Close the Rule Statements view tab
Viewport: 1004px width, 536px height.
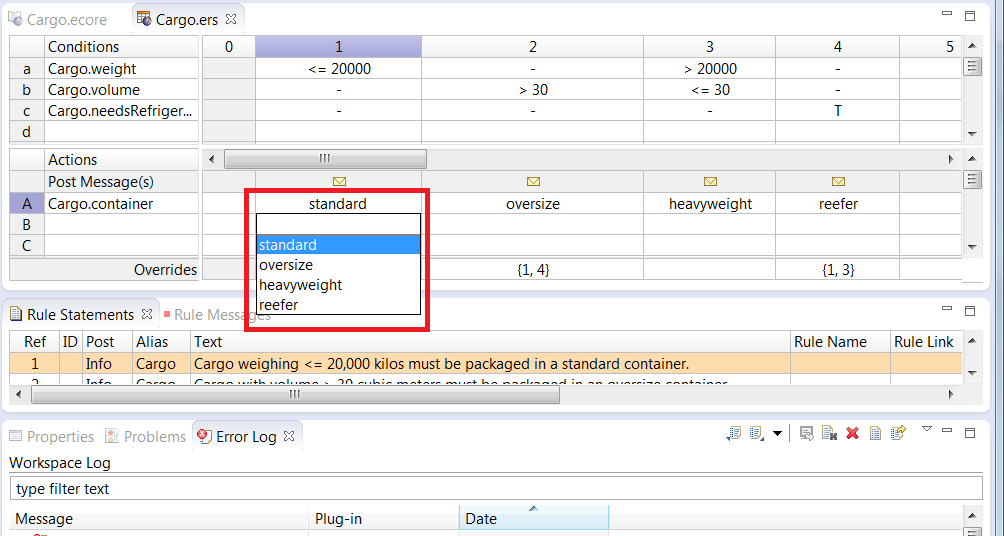(147, 314)
